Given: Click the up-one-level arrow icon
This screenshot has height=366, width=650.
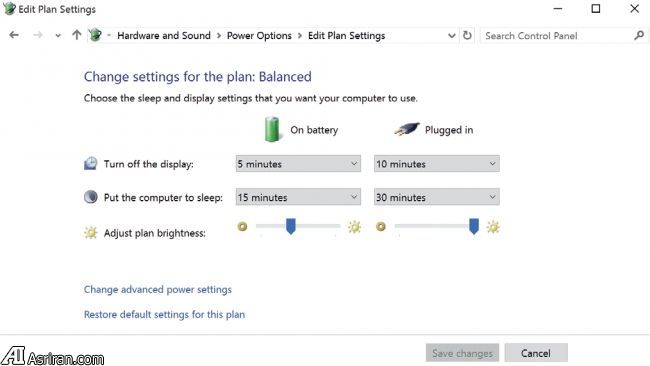Looking at the screenshot, I should pyautogui.click(x=77, y=35).
